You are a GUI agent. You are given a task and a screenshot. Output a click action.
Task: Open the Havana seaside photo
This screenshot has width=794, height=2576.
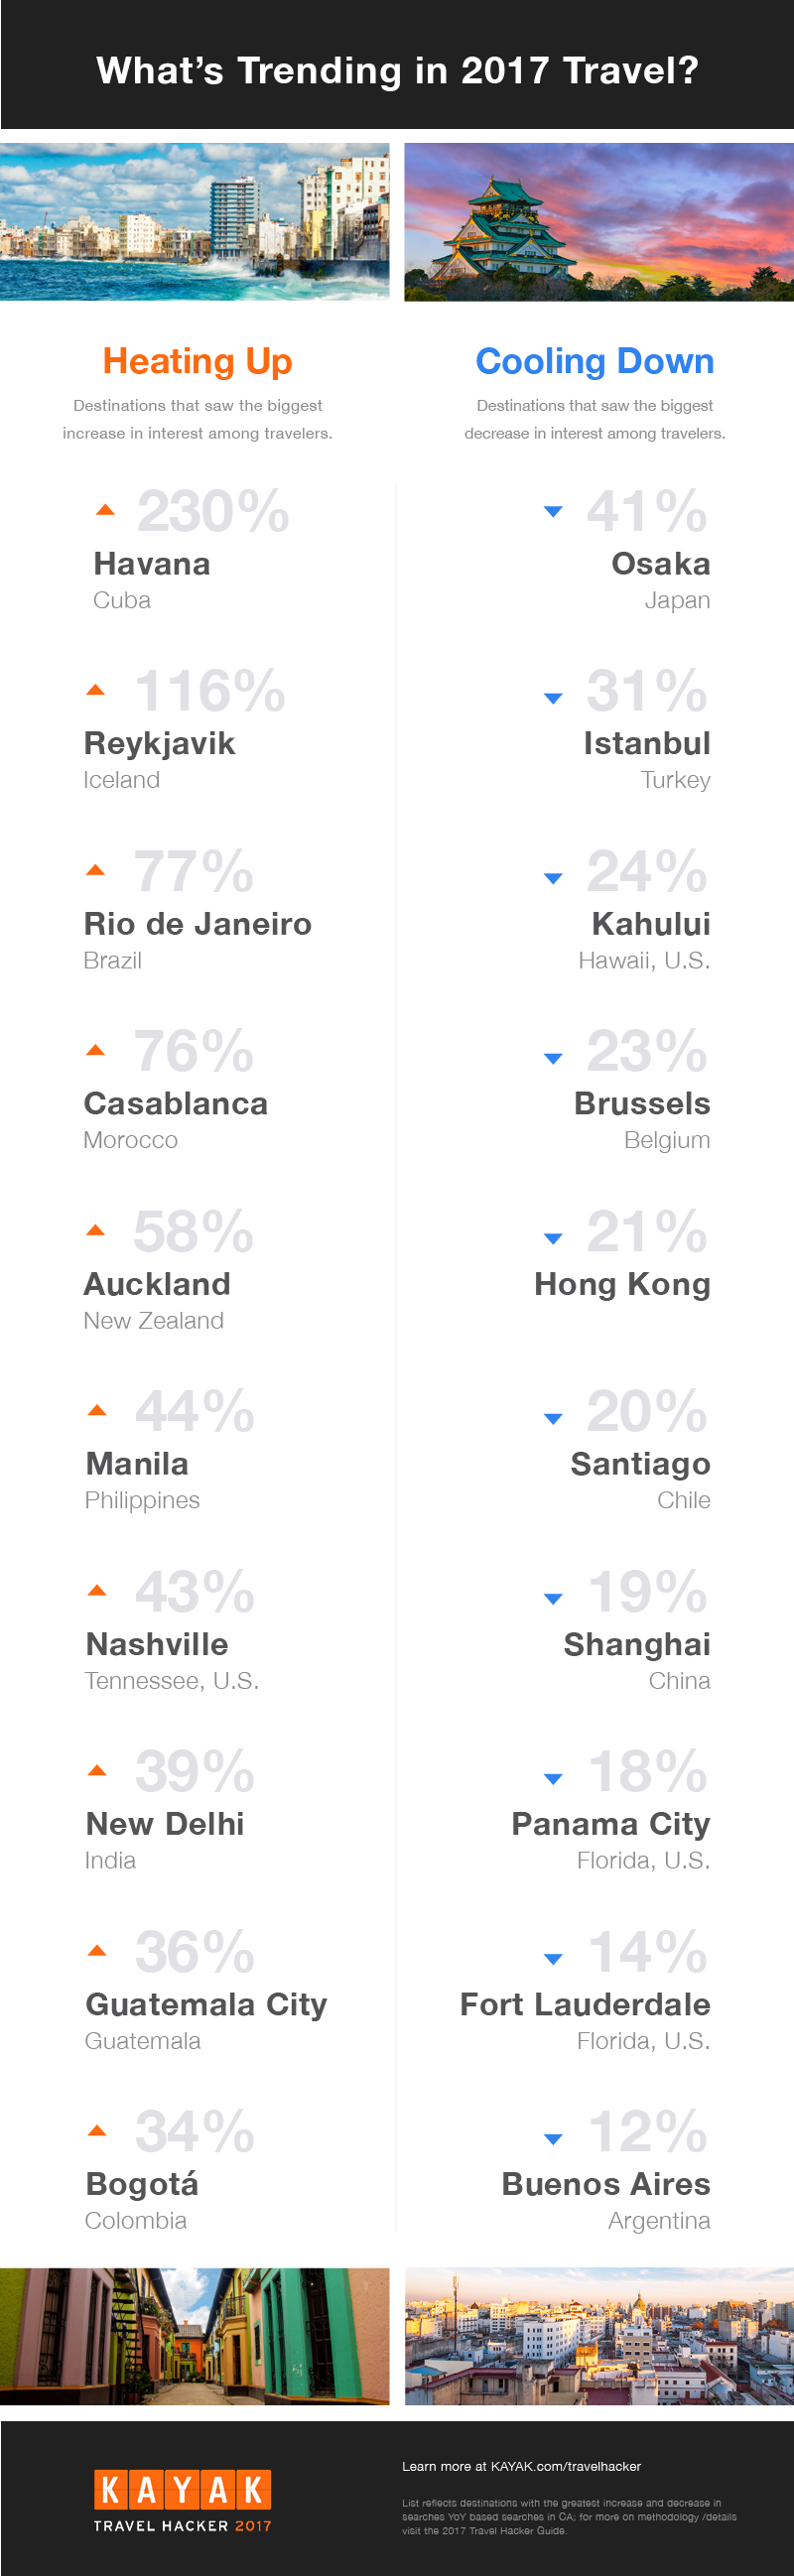pyautogui.click(x=195, y=222)
